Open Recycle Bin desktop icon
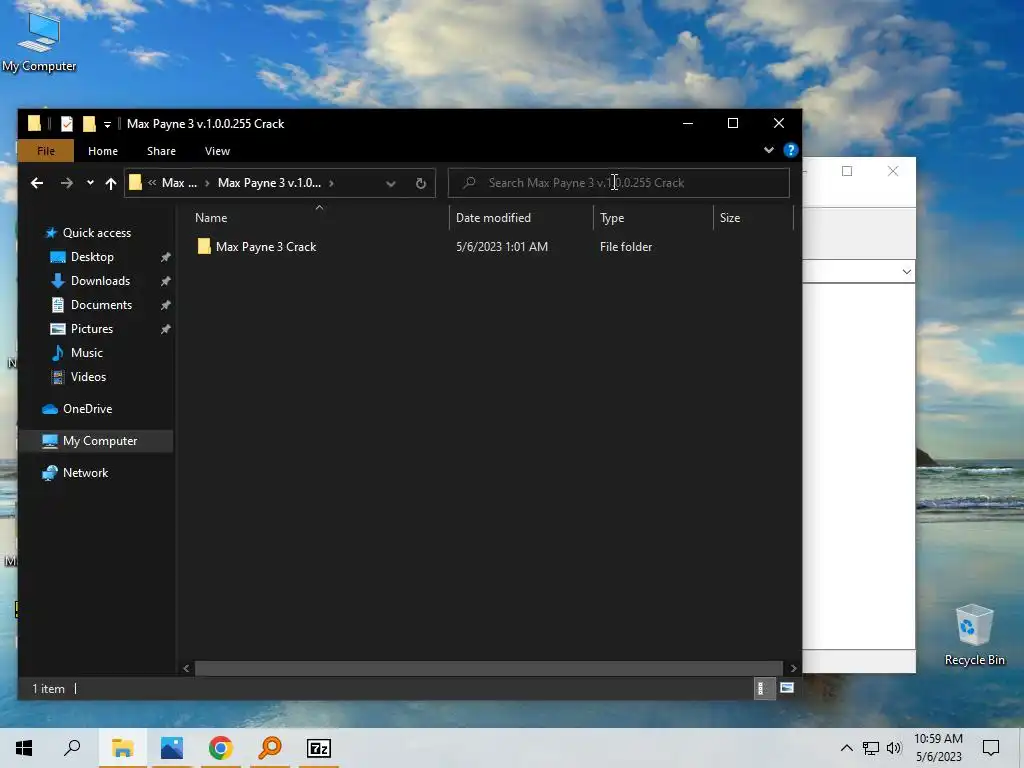The height and width of the screenshot is (768, 1024). [x=974, y=635]
